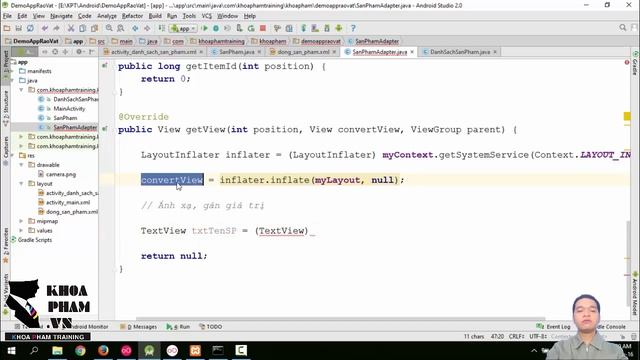Expand the third com.khoaphamtraining package node
This screenshot has width=640, height=360.
click(x=21, y=146)
